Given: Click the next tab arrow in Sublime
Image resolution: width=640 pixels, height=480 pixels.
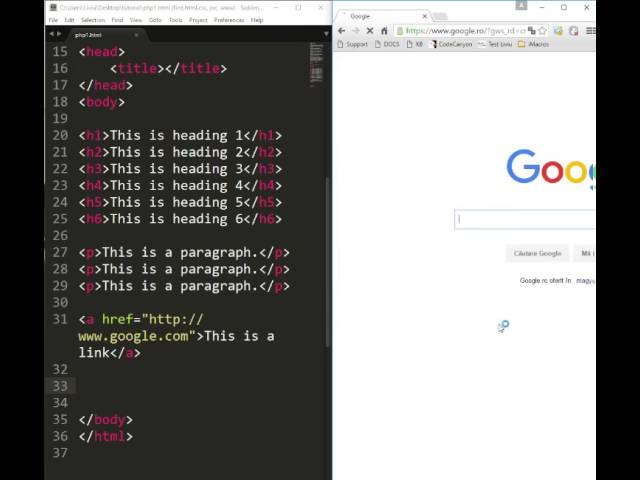Looking at the screenshot, I should tap(59, 34).
